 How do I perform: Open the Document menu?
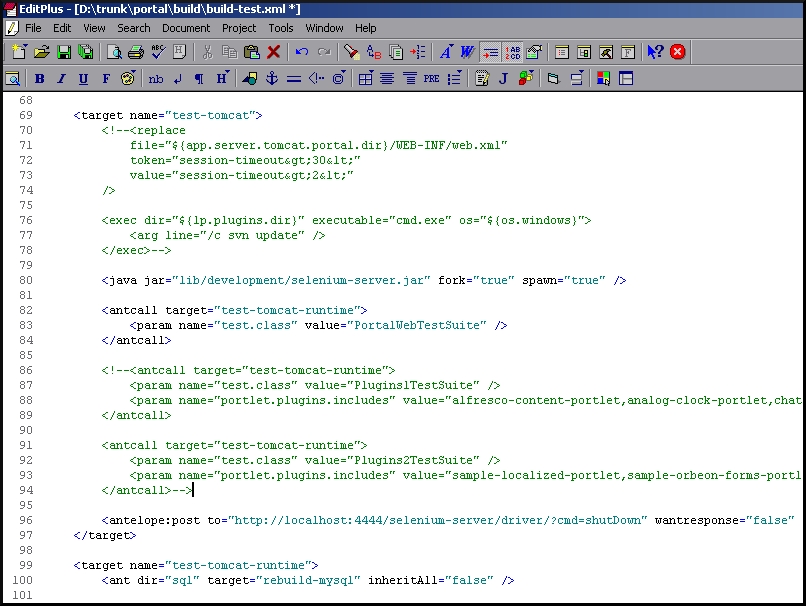[x=186, y=28]
